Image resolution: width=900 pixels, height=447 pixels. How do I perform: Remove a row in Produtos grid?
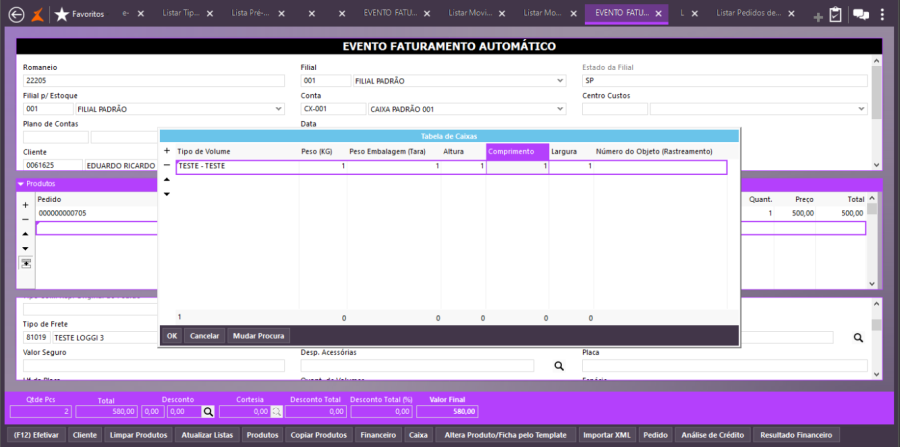tap(25, 219)
